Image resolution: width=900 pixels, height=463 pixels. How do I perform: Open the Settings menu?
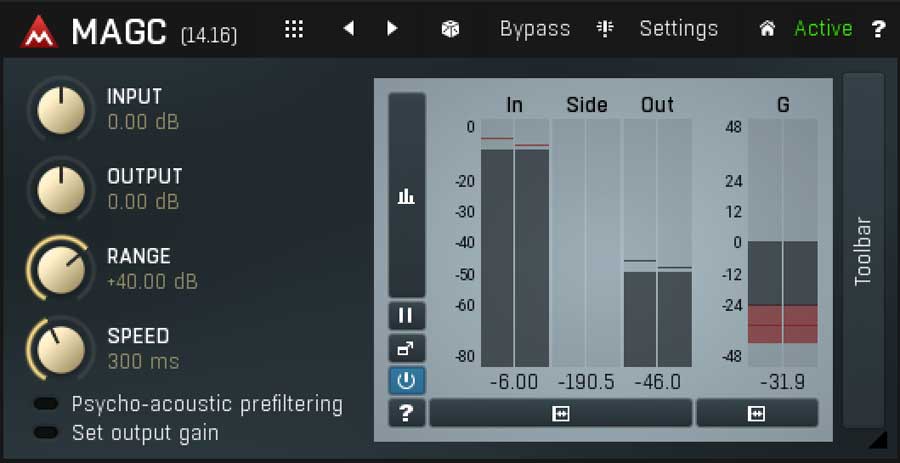(x=678, y=29)
